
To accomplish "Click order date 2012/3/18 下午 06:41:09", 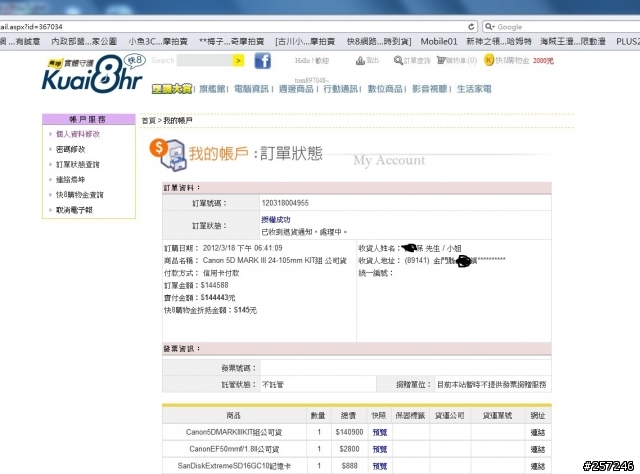I will tap(242, 248).
